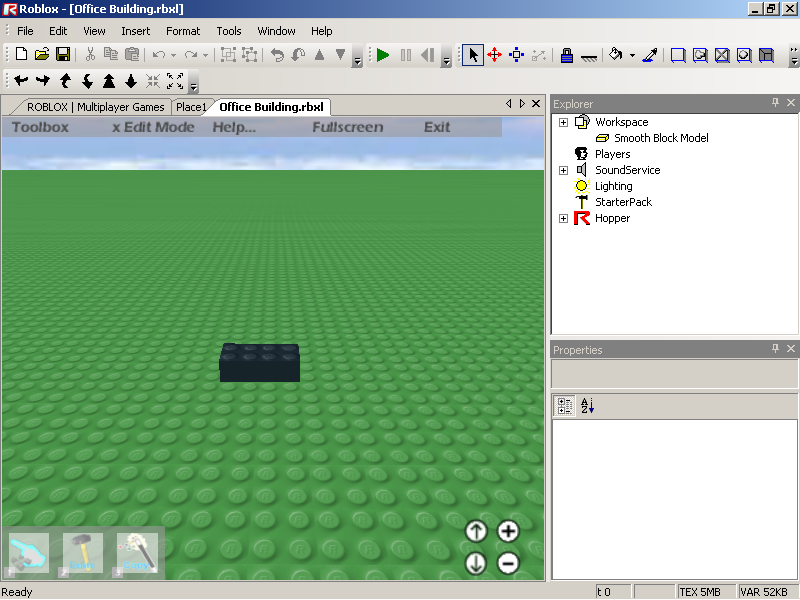
Task: Select Lighting in the Explorer tree
Action: [x=613, y=186]
